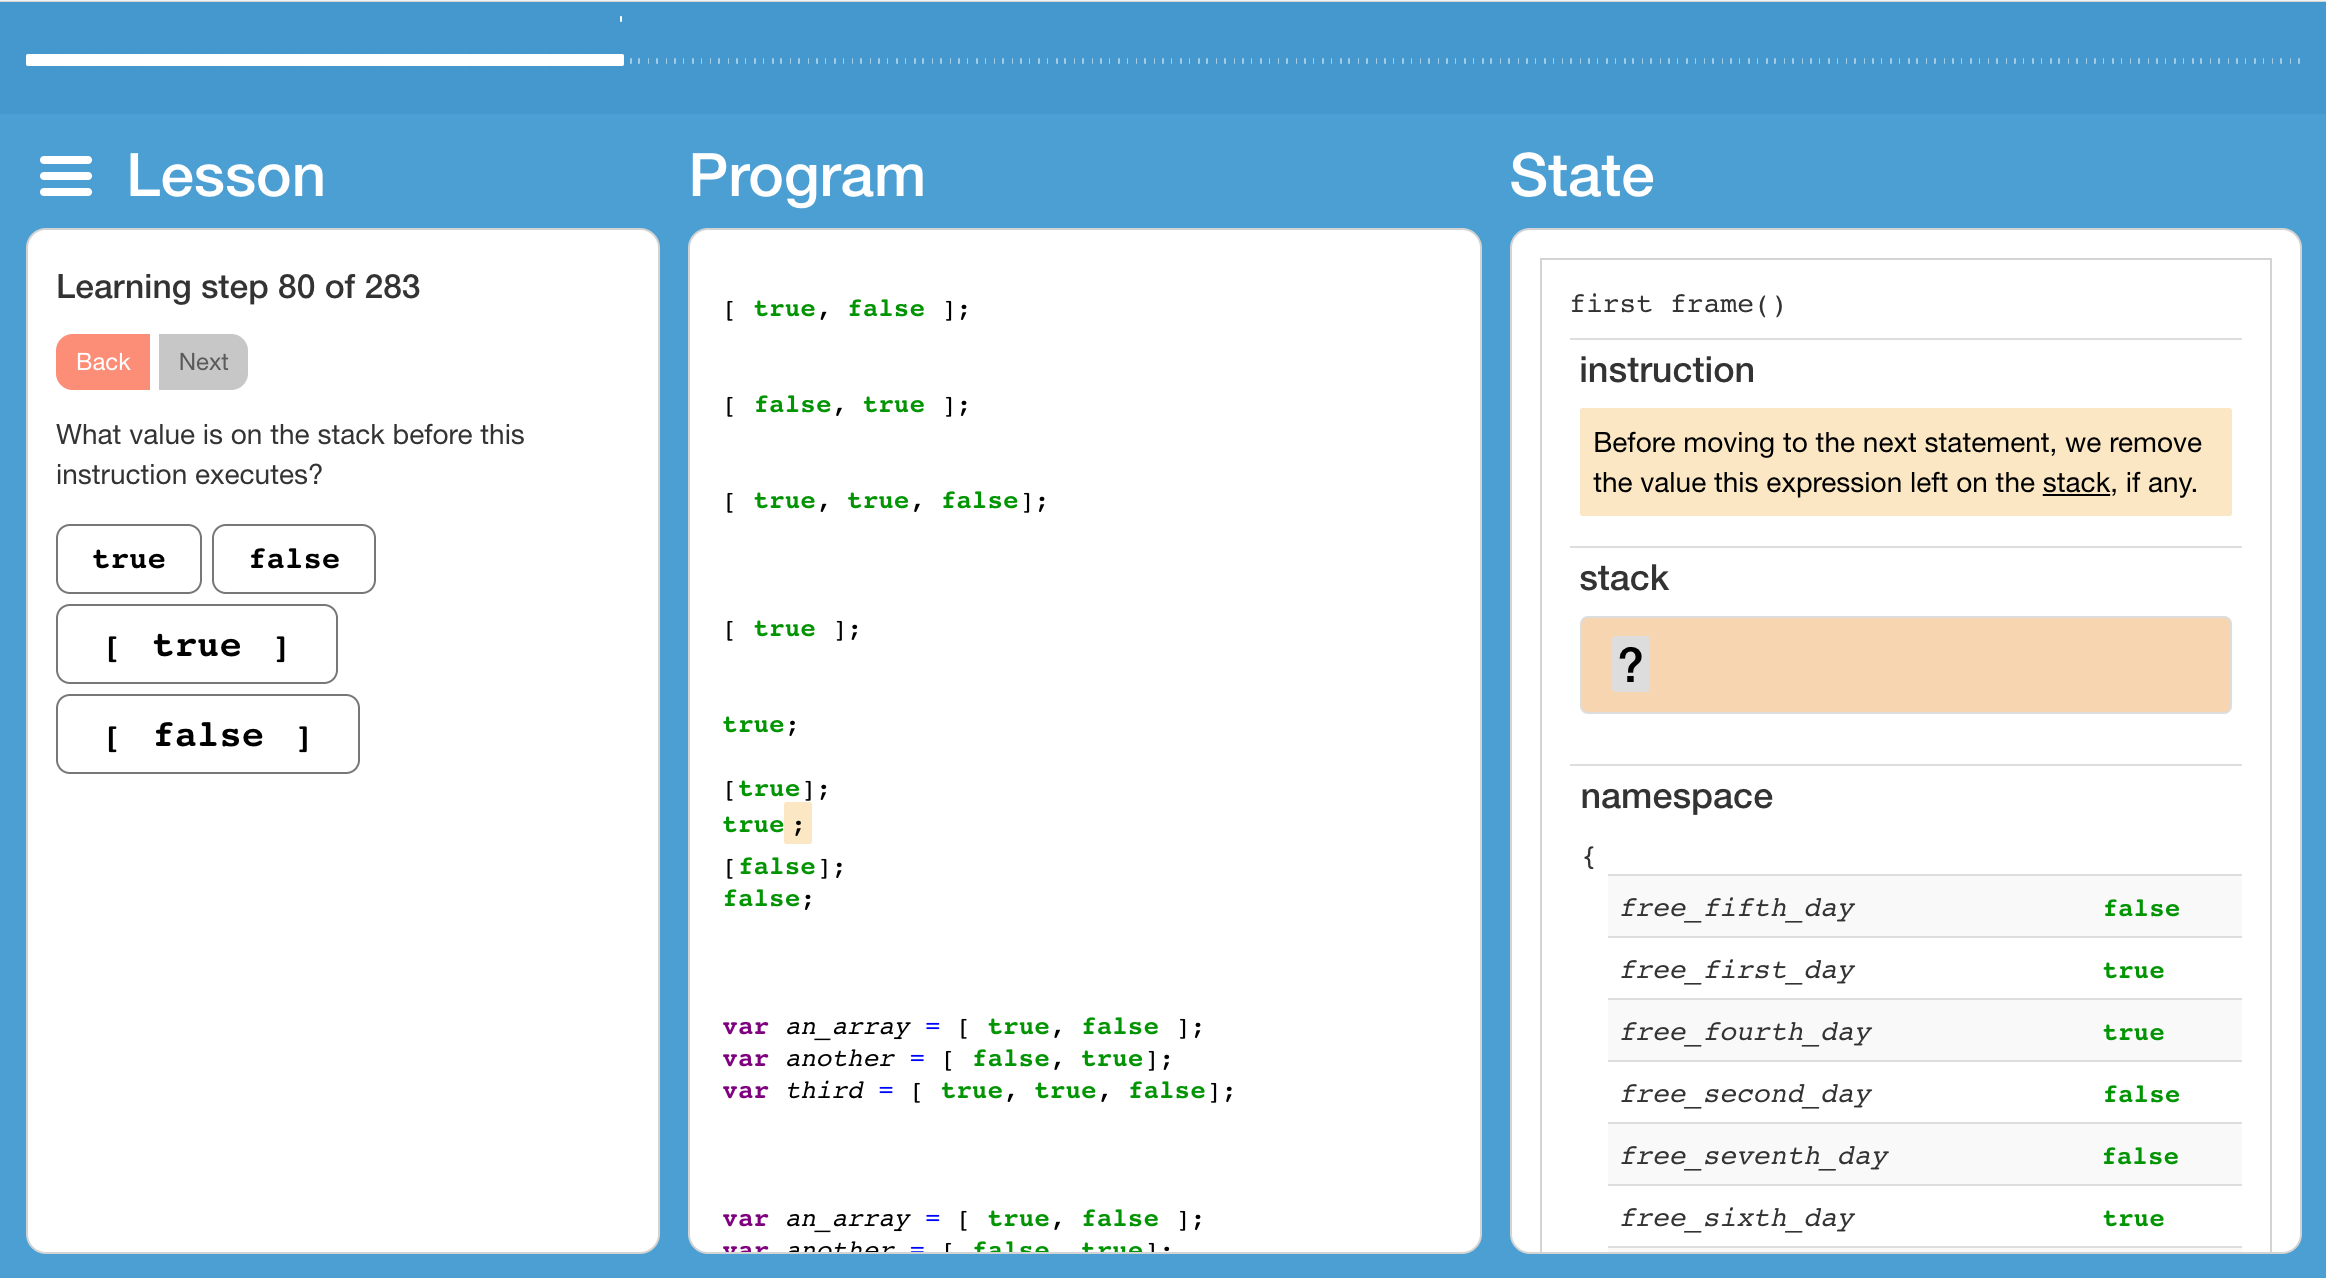The width and height of the screenshot is (2326, 1278).
Task: Click the Back button
Action: (103, 362)
